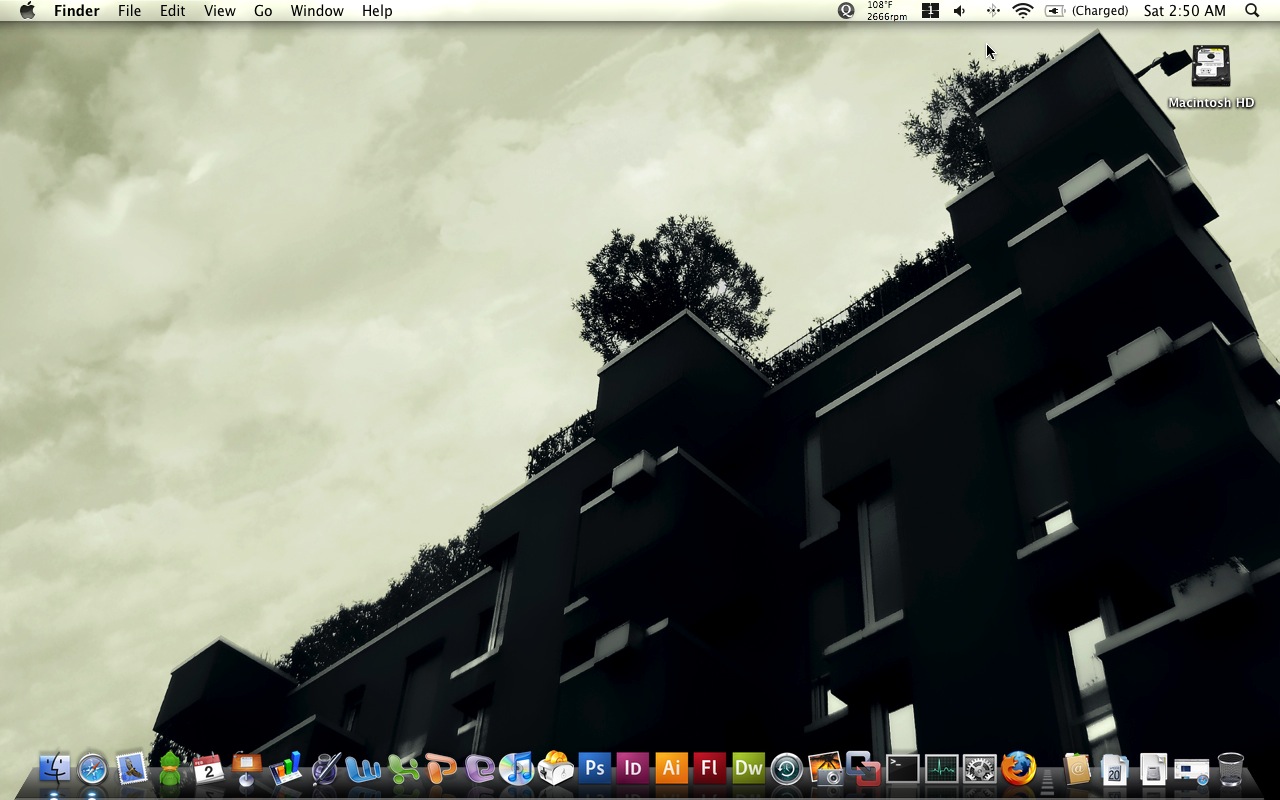Open the disk image file stack
The height and width of the screenshot is (800, 1280).
(1154, 769)
